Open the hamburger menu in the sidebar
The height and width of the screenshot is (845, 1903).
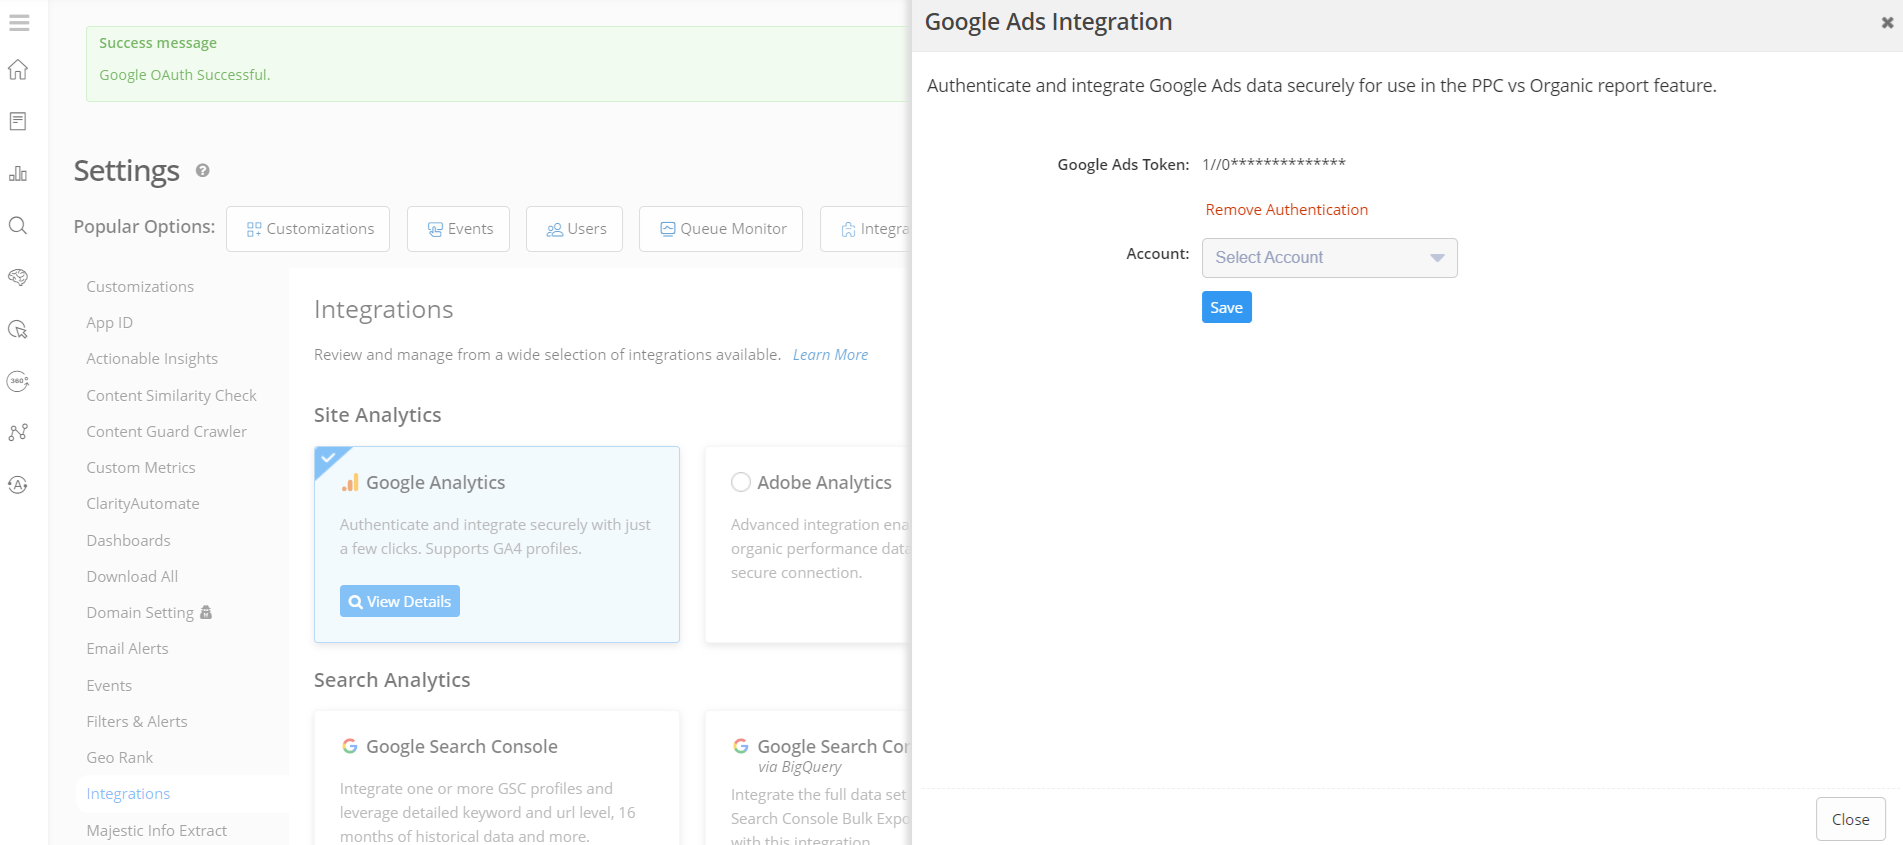[x=19, y=22]
